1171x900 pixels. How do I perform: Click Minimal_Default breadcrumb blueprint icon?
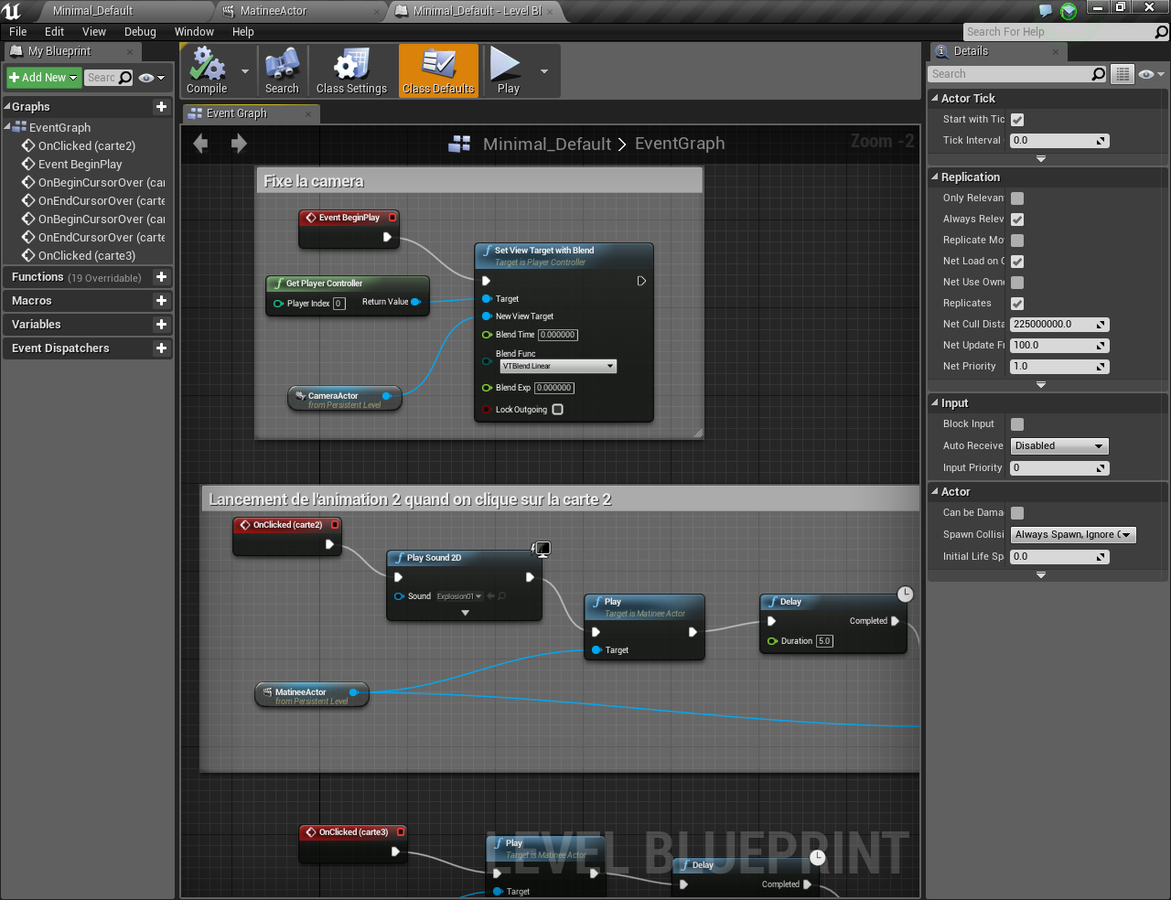pos(459,143)
